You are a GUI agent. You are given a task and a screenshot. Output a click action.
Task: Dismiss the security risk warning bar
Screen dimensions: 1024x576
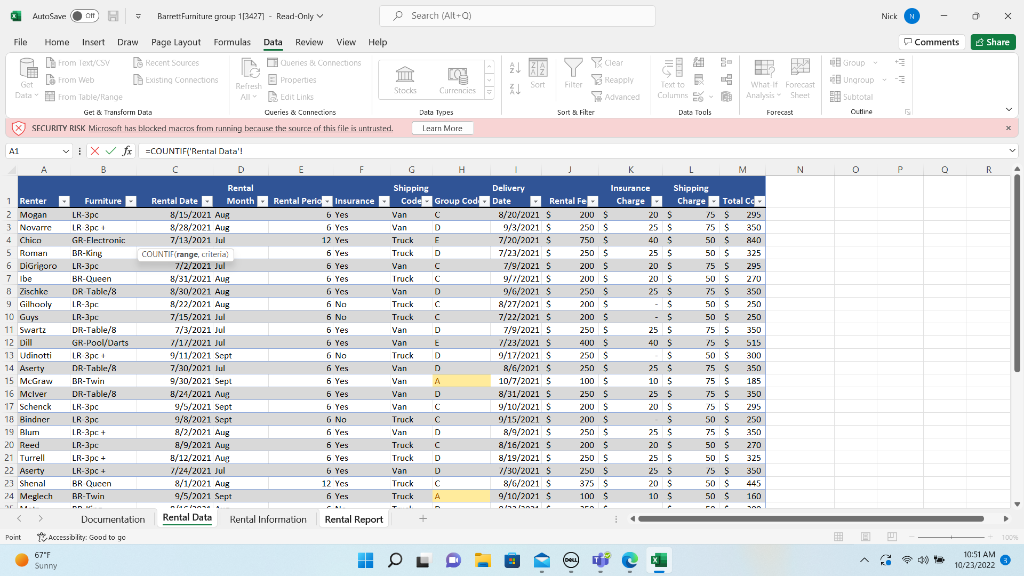click(1008, 128)
